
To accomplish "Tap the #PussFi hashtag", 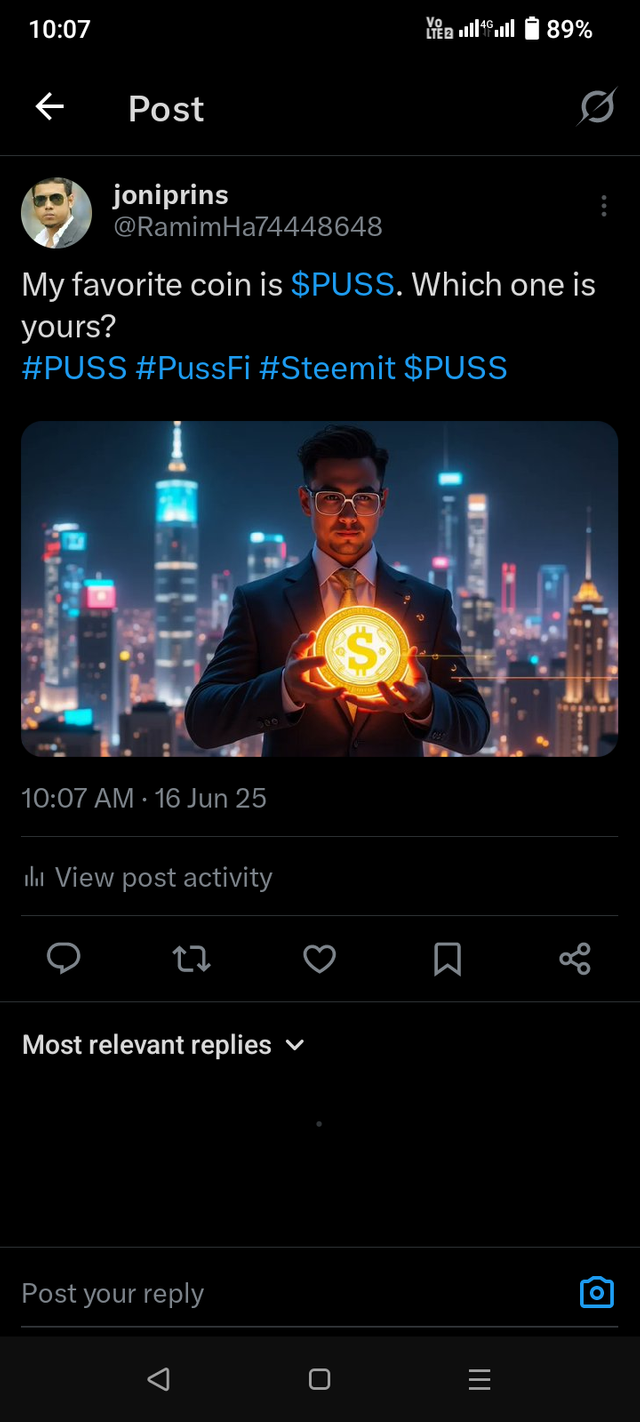I will pos(192,368).
